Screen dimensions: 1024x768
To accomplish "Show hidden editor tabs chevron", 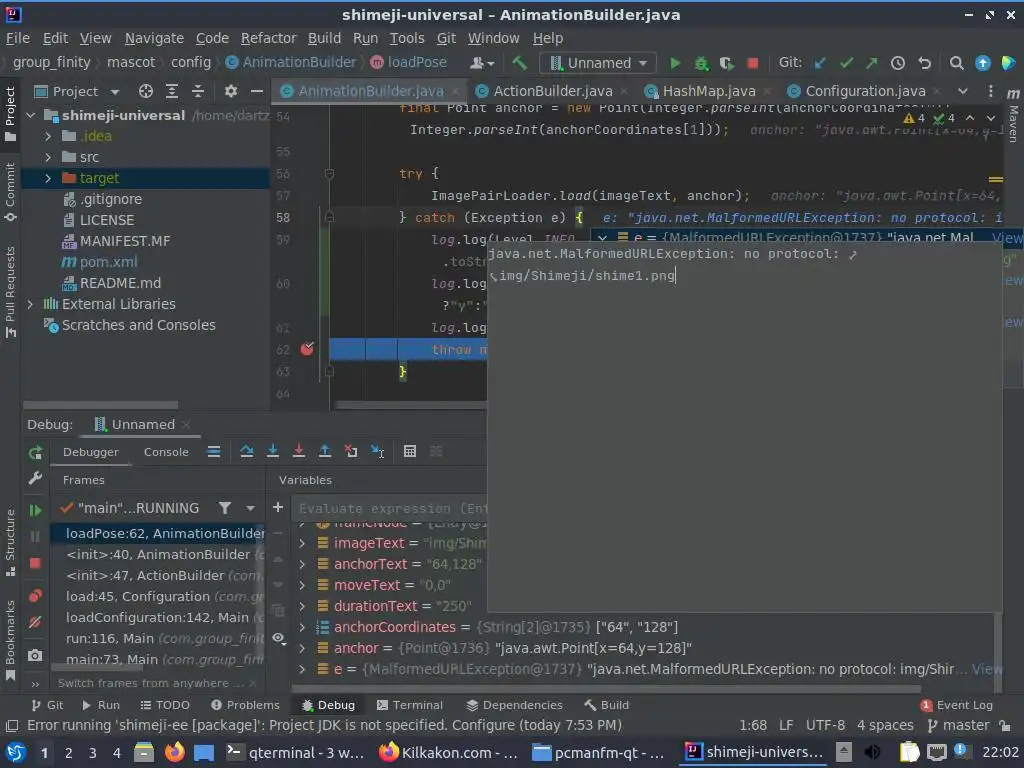I will click(963, 91).
